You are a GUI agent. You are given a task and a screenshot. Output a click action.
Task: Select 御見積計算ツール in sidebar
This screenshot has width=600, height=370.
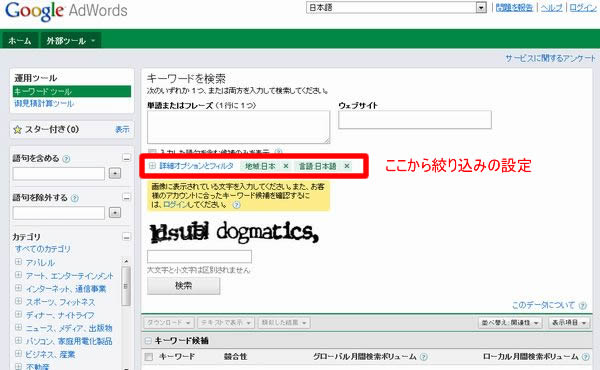(x=44, y=103)
